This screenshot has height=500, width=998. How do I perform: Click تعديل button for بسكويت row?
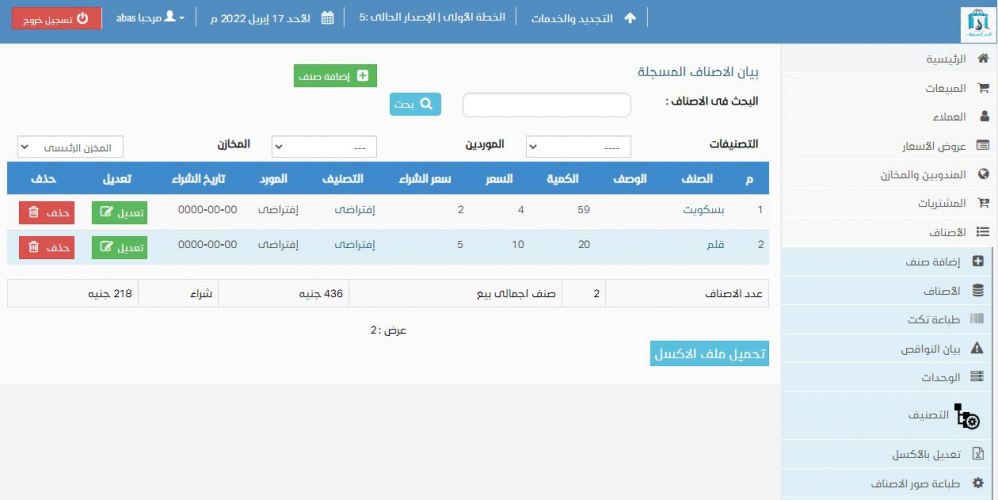(119, 212)
